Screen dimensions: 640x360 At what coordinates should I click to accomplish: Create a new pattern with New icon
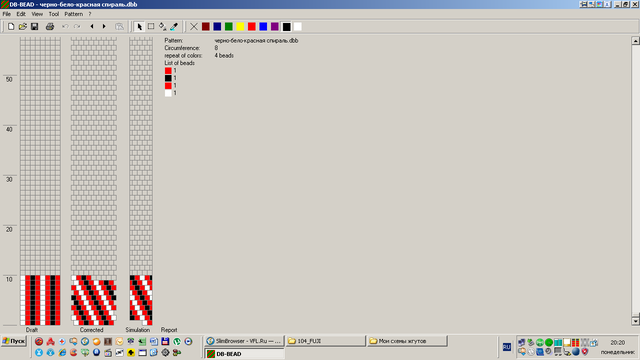coord(11,27)
